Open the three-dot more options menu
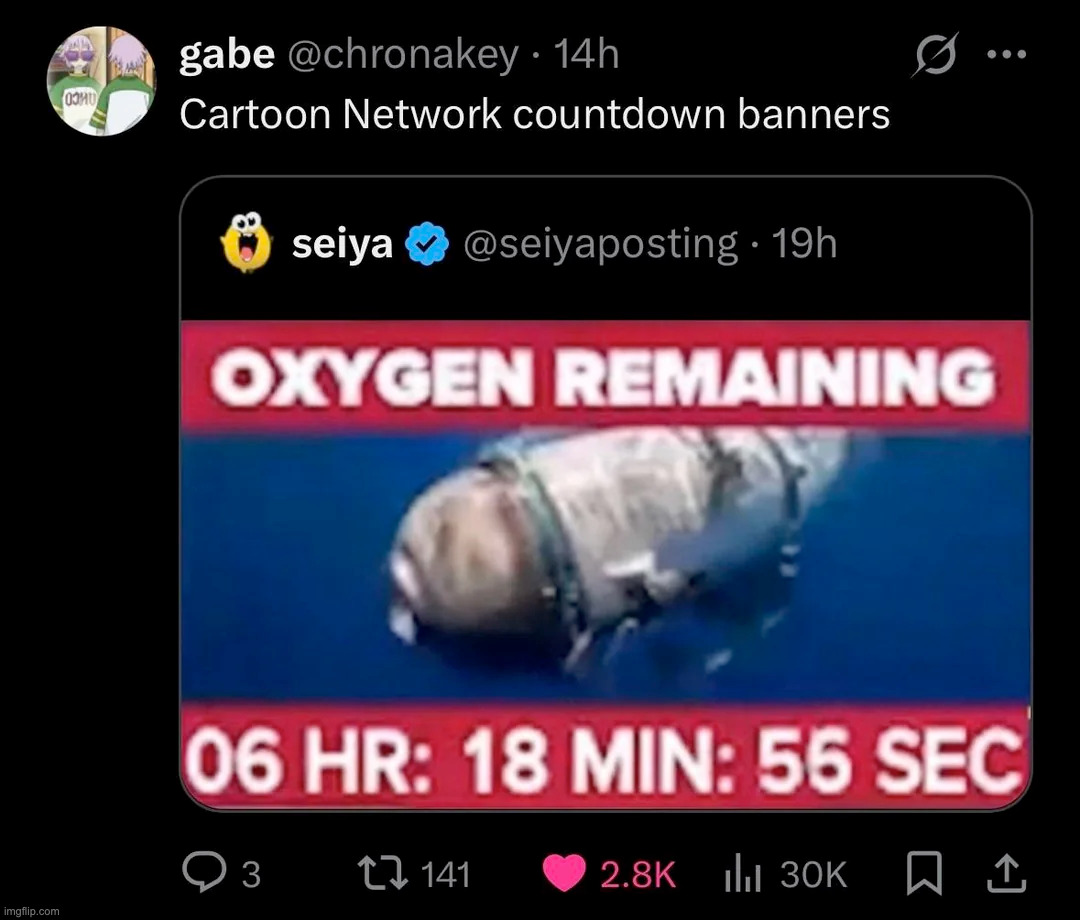This screenshot has width=1080, height=920. (1007, 56)
